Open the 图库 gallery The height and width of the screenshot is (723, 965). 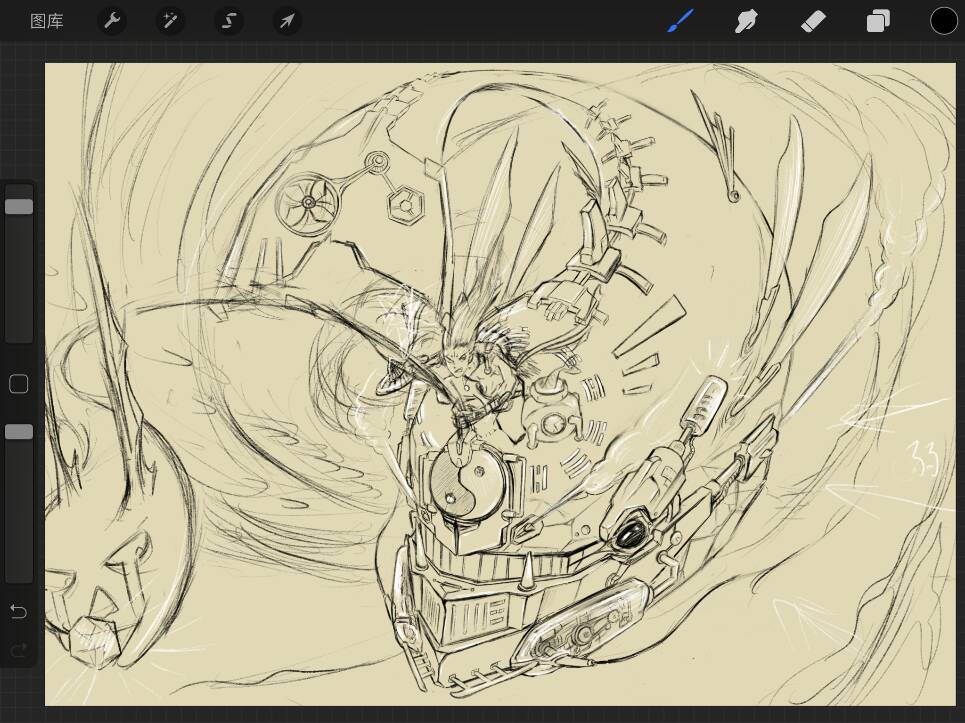(x=47, y=22)
